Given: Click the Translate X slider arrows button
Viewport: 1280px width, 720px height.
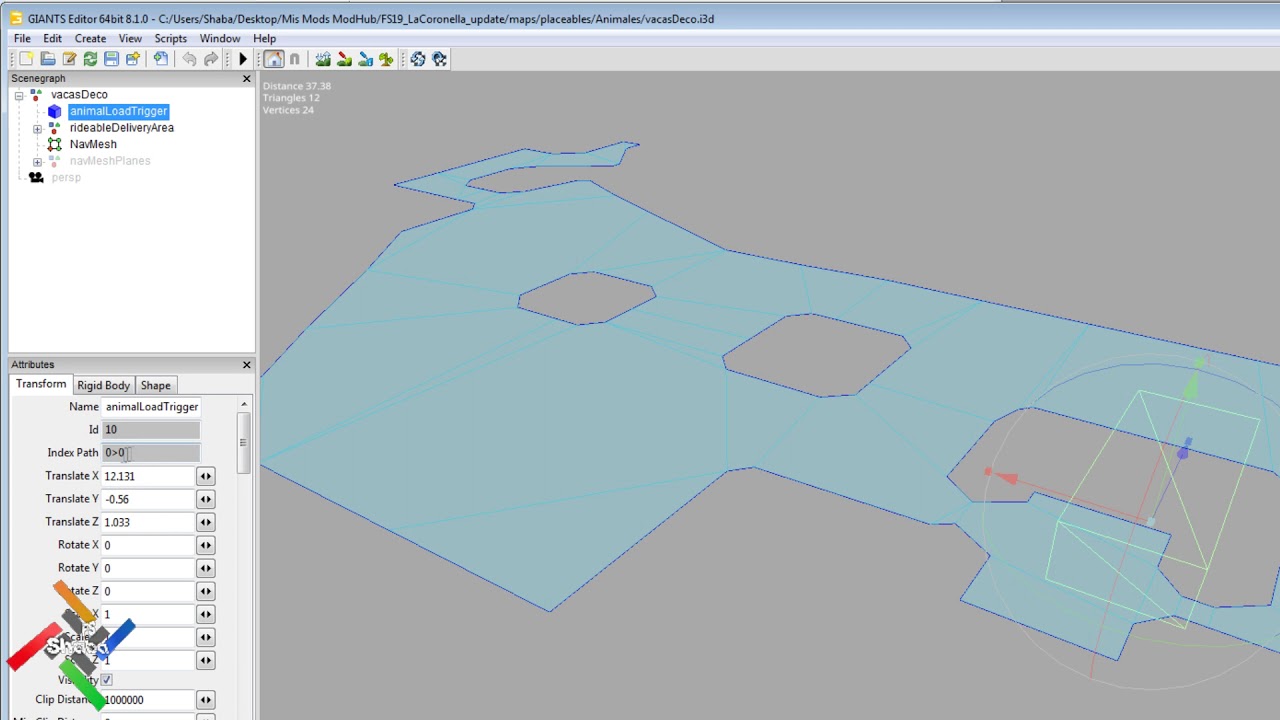Looking at the screenshot, I should (x=205, y=476).
